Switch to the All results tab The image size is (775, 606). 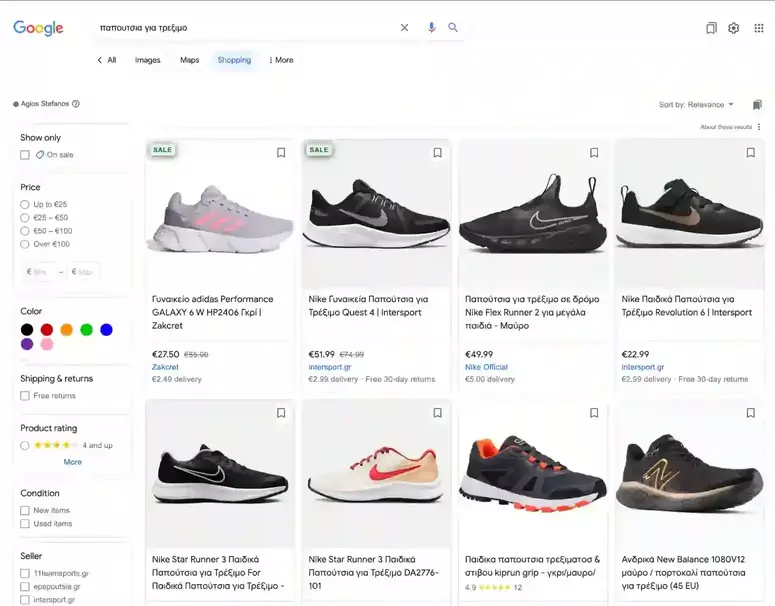(x=112, y=60)
